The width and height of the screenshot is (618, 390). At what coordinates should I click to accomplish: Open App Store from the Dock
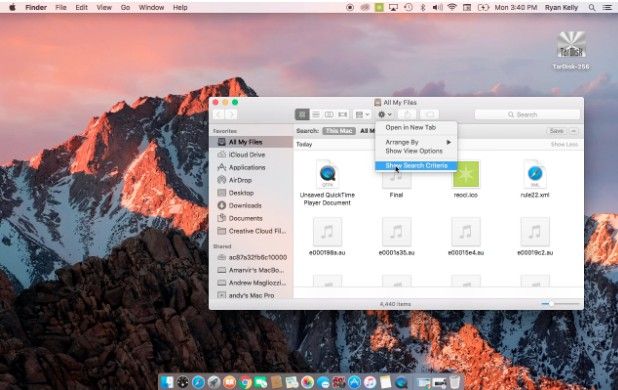coord(354,382)
